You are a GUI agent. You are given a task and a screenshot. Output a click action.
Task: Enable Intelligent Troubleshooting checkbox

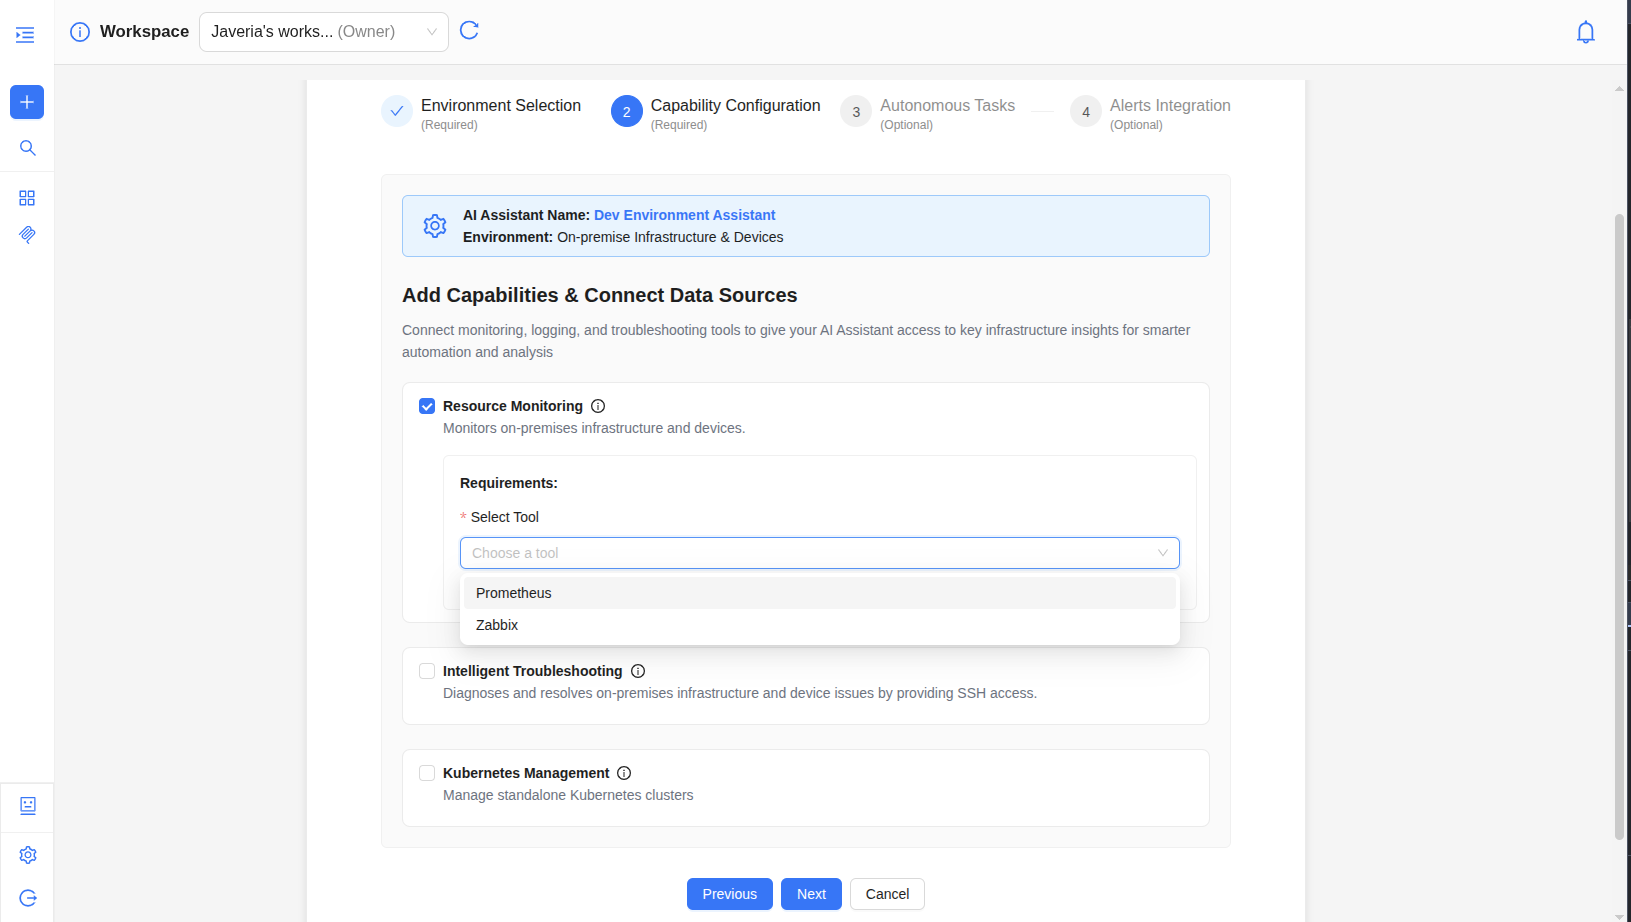[427, 671]
